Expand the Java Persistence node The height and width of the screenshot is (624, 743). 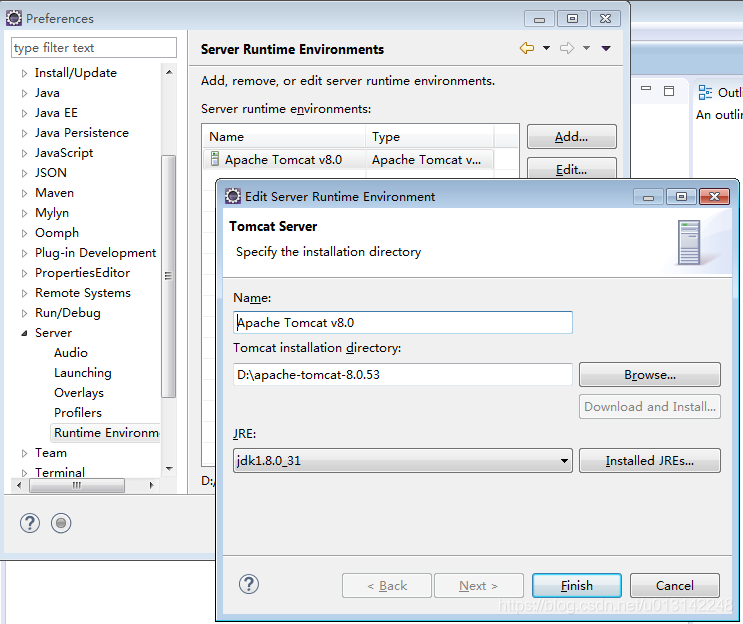pyautogui.click(x=25, y=134)
